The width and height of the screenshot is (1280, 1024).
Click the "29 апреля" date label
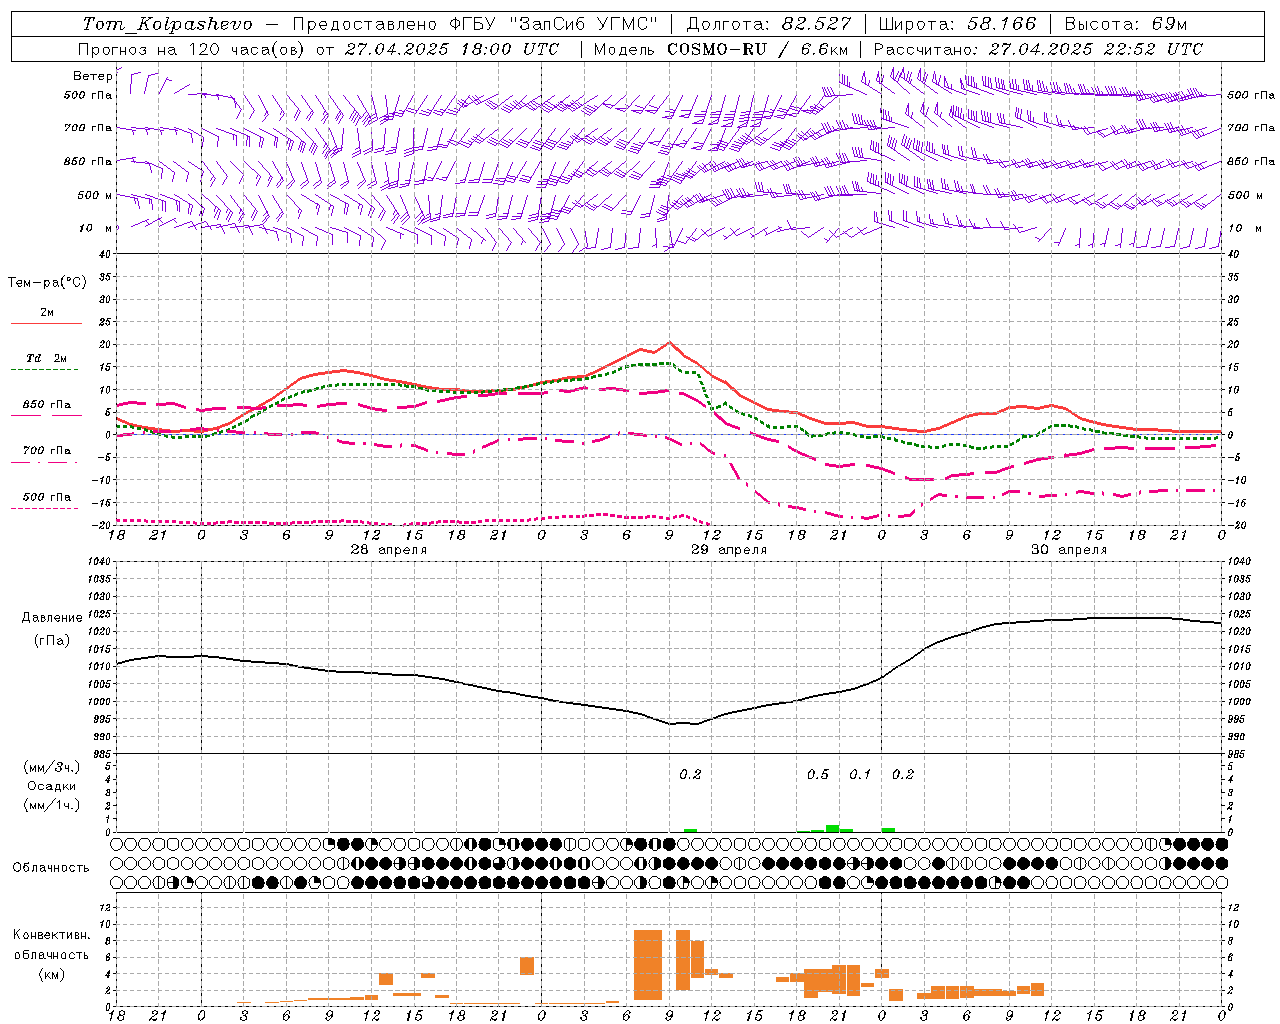tap(729, 550)
